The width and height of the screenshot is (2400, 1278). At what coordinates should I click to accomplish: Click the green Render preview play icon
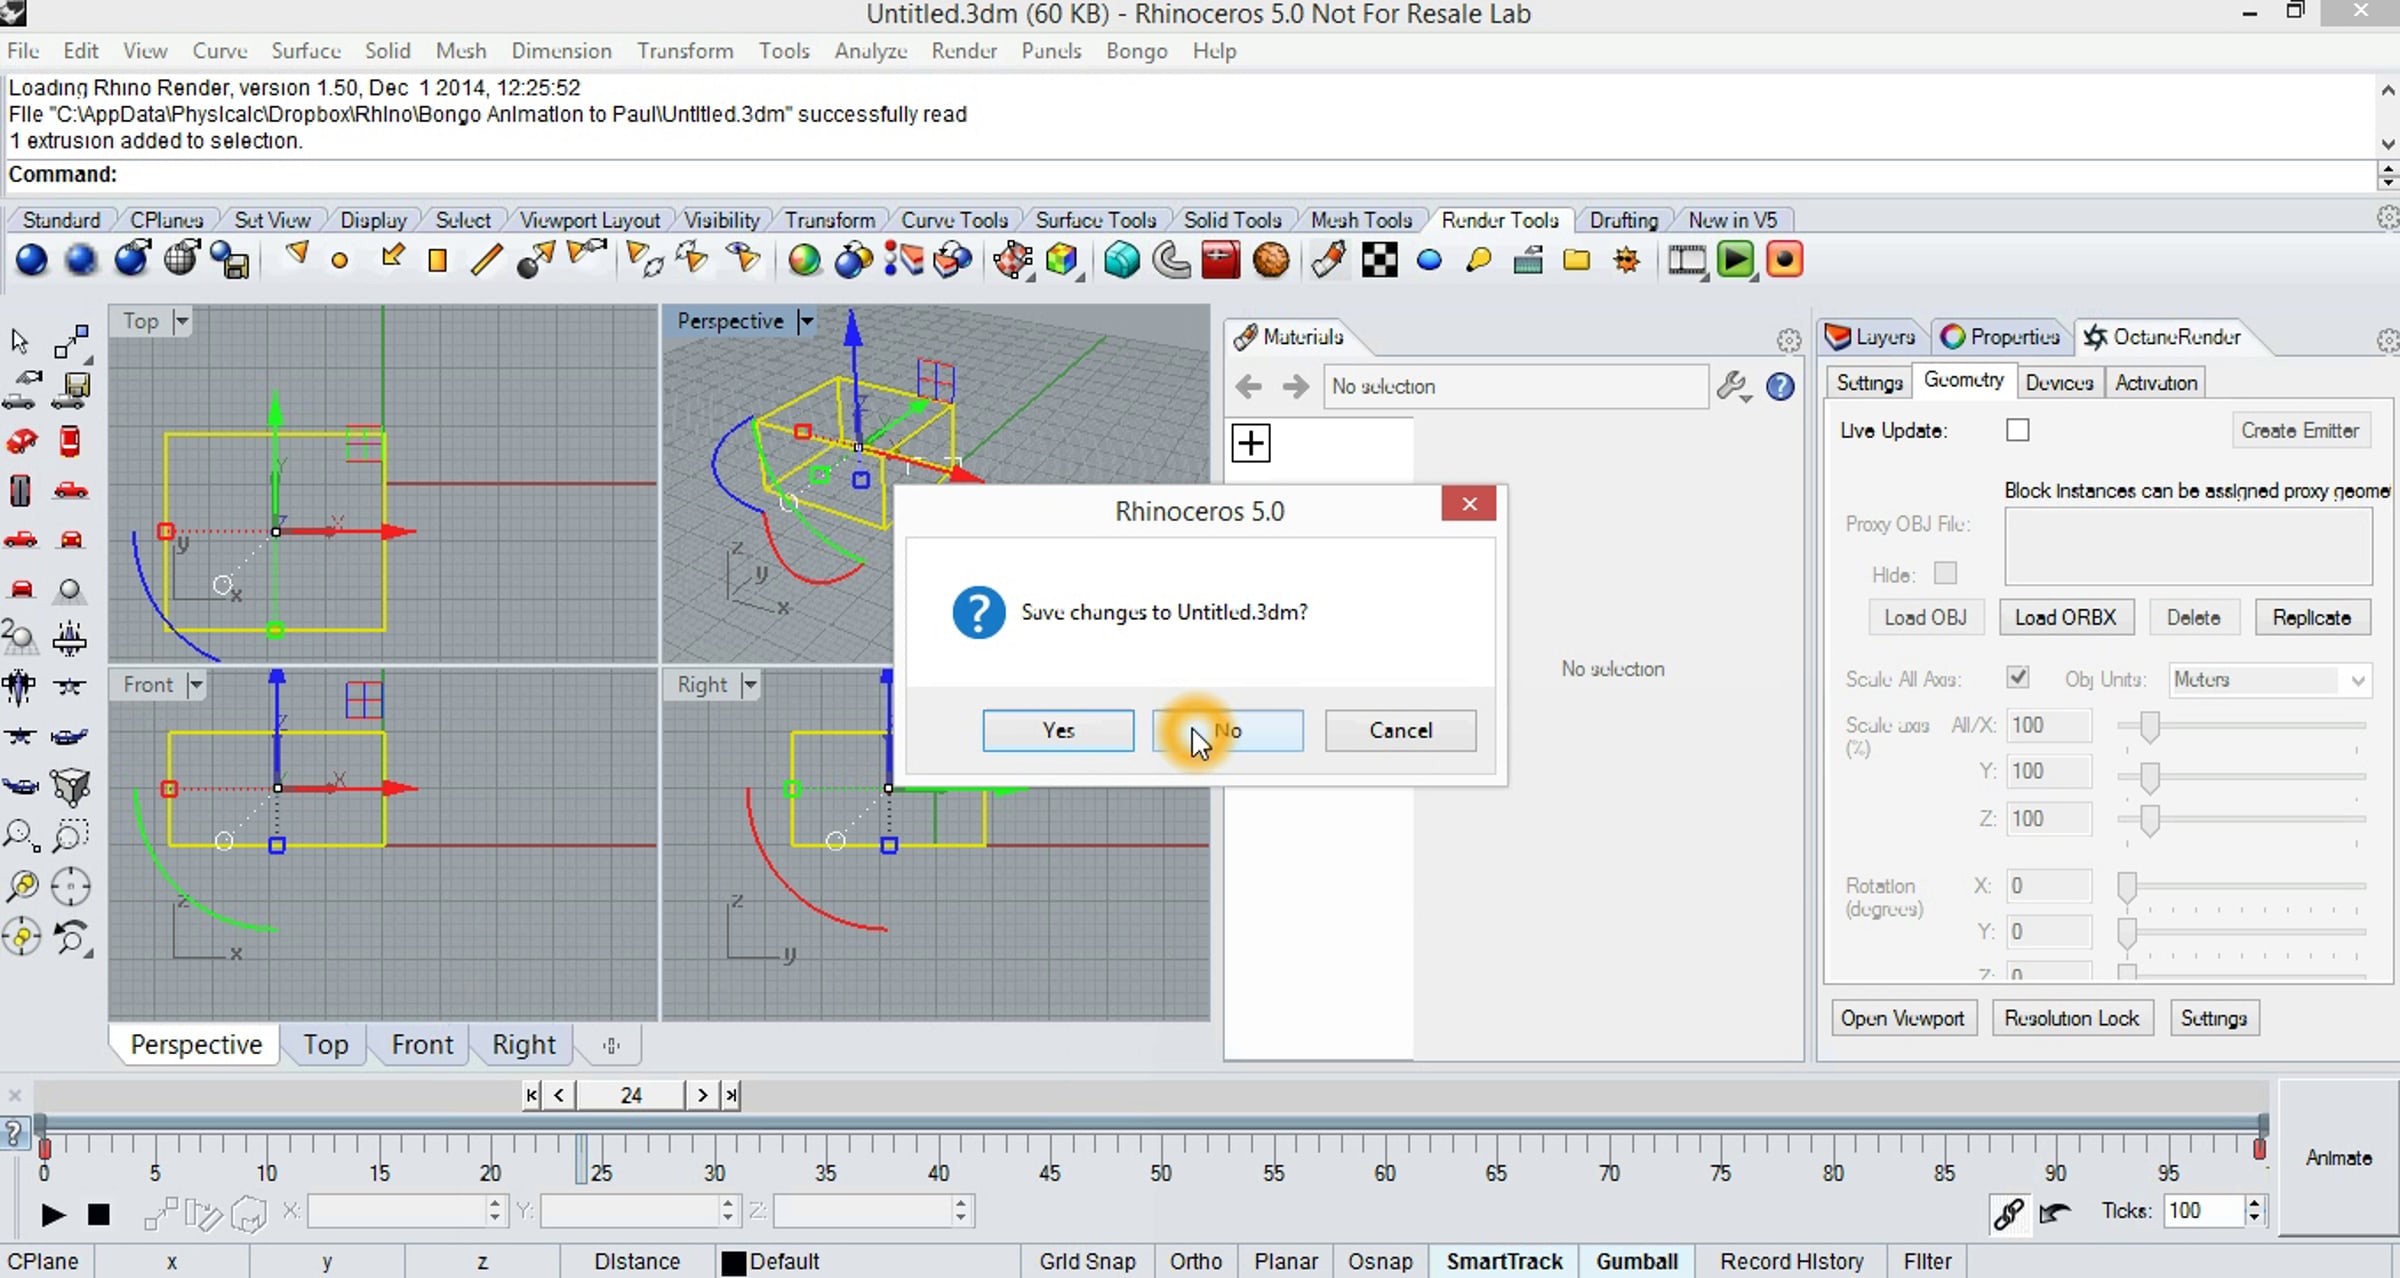coord(1735,261)
